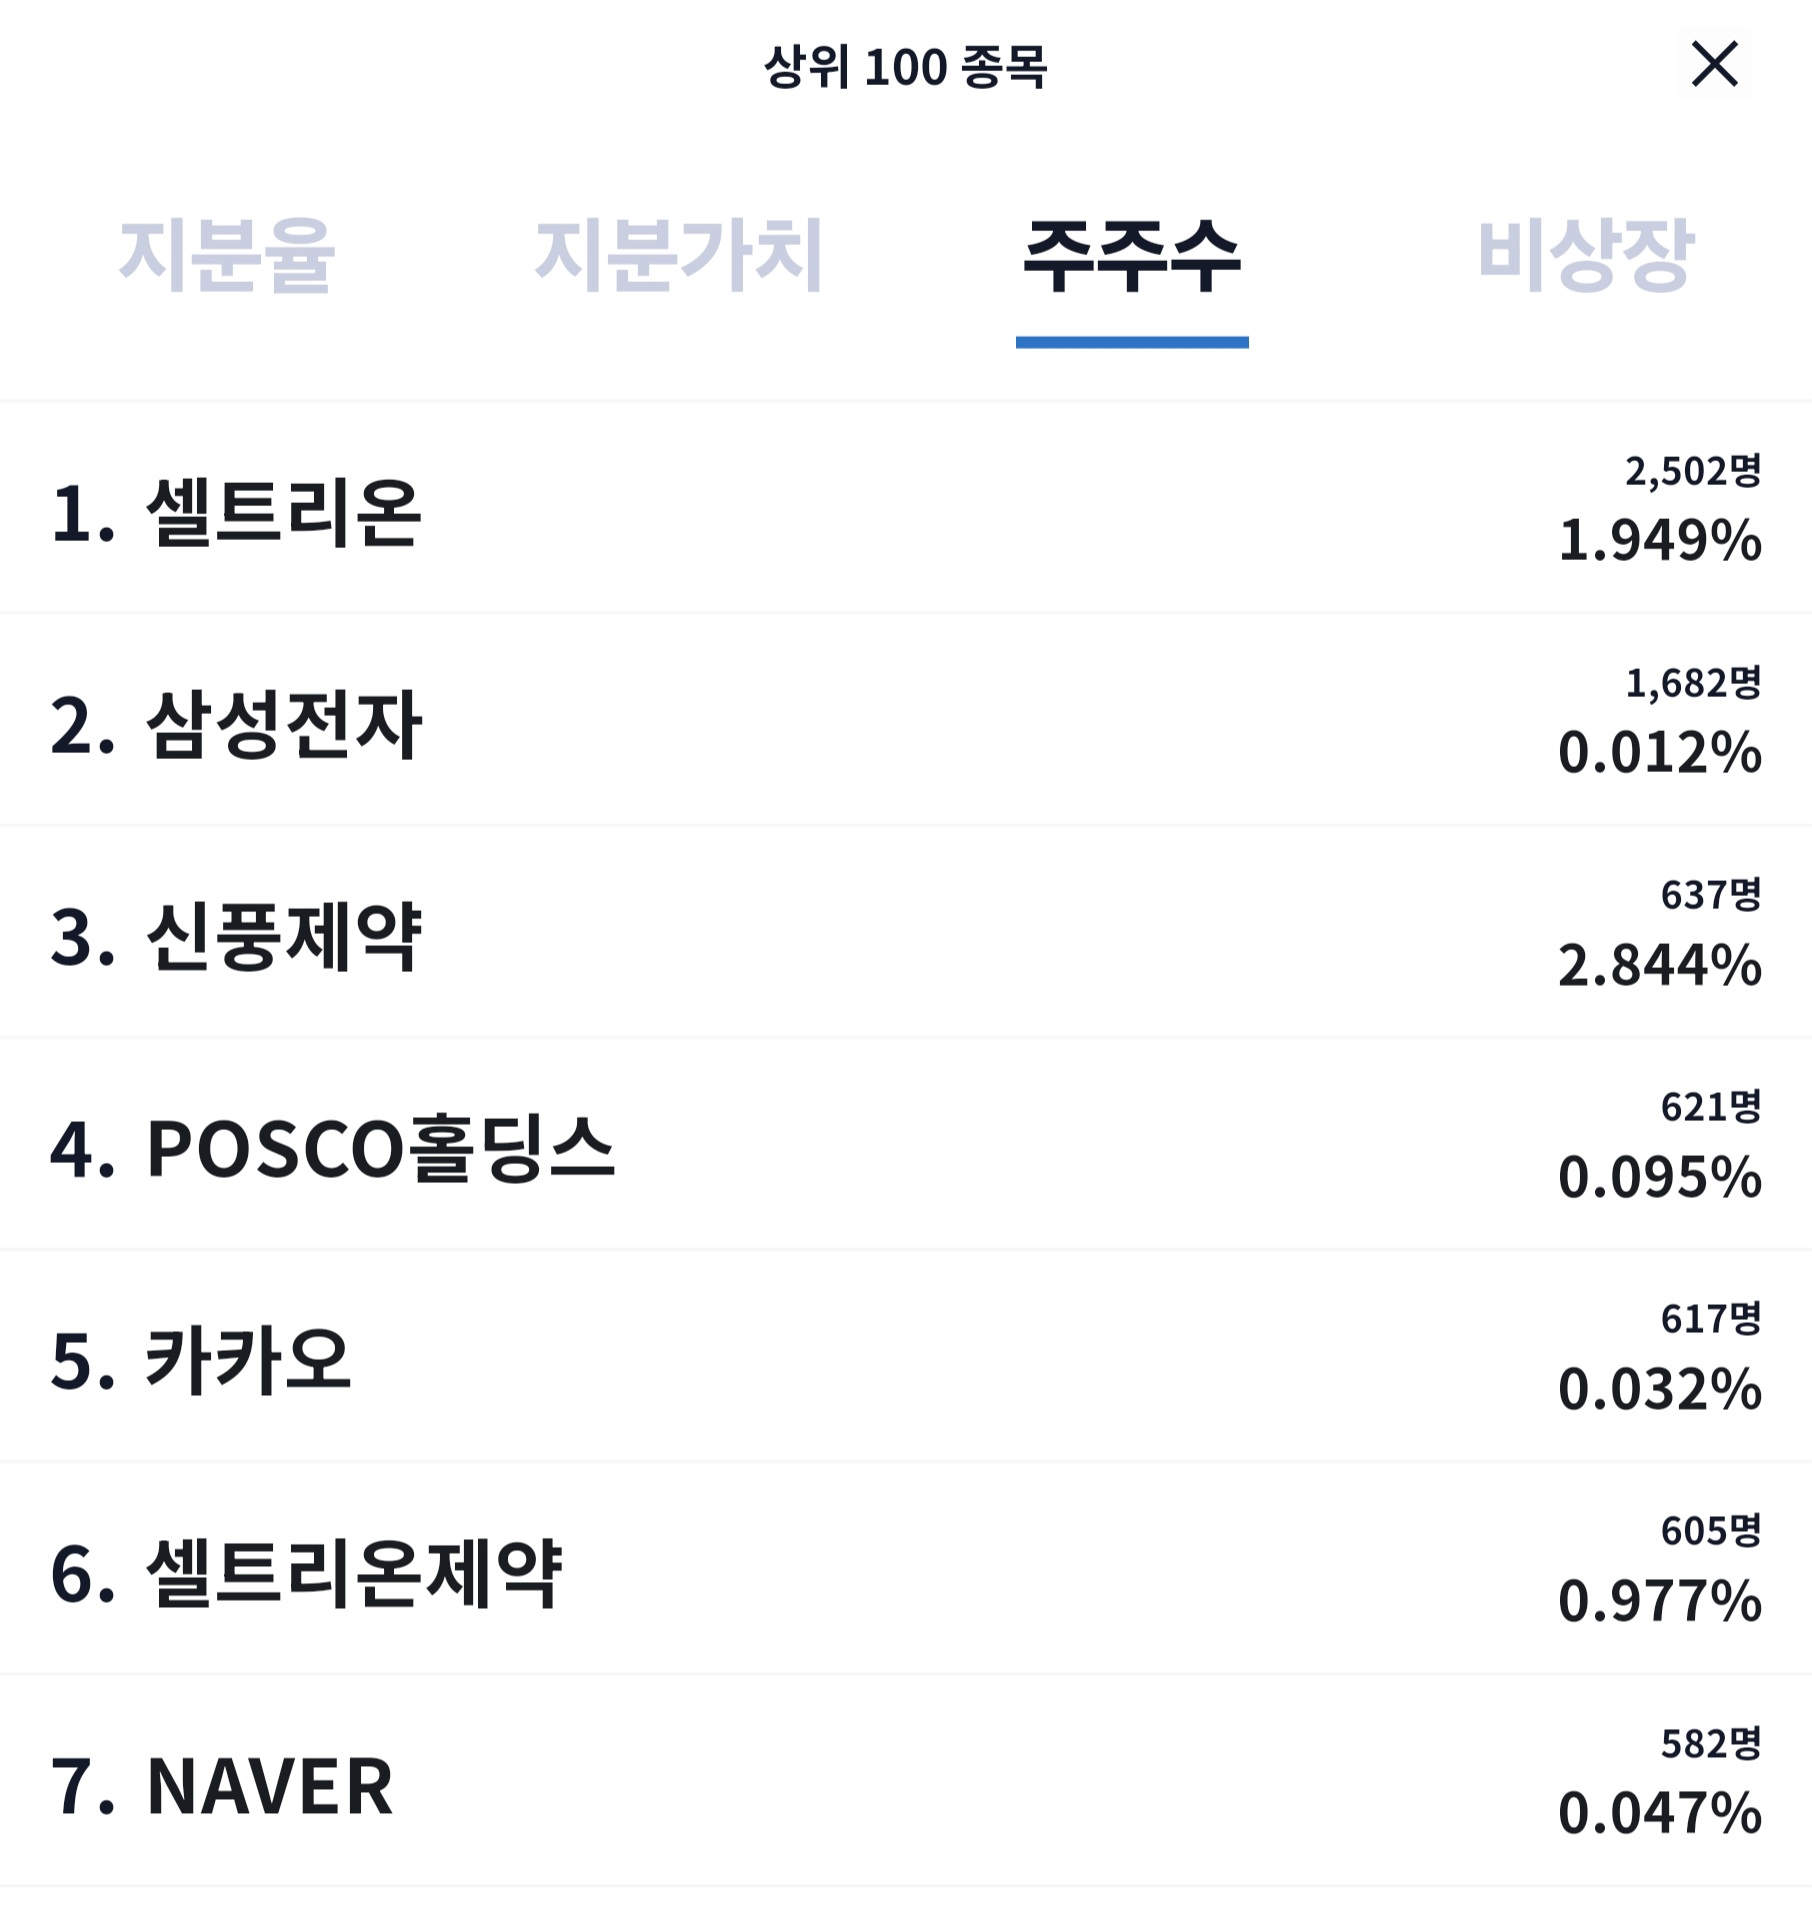Image resolution: width=1812 pixels, height=1923 pixels.
Task: Click the 1.949% value for 셀트리온
Action: click(x=1660, y=540)
